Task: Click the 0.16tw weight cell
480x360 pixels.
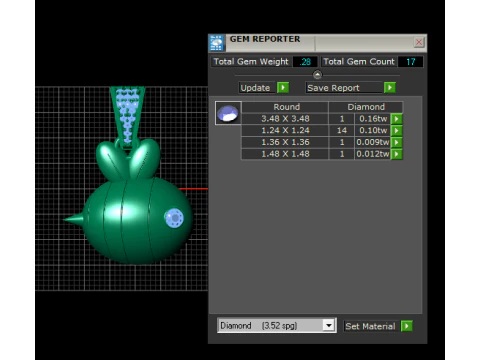Action: pos(373,119)
